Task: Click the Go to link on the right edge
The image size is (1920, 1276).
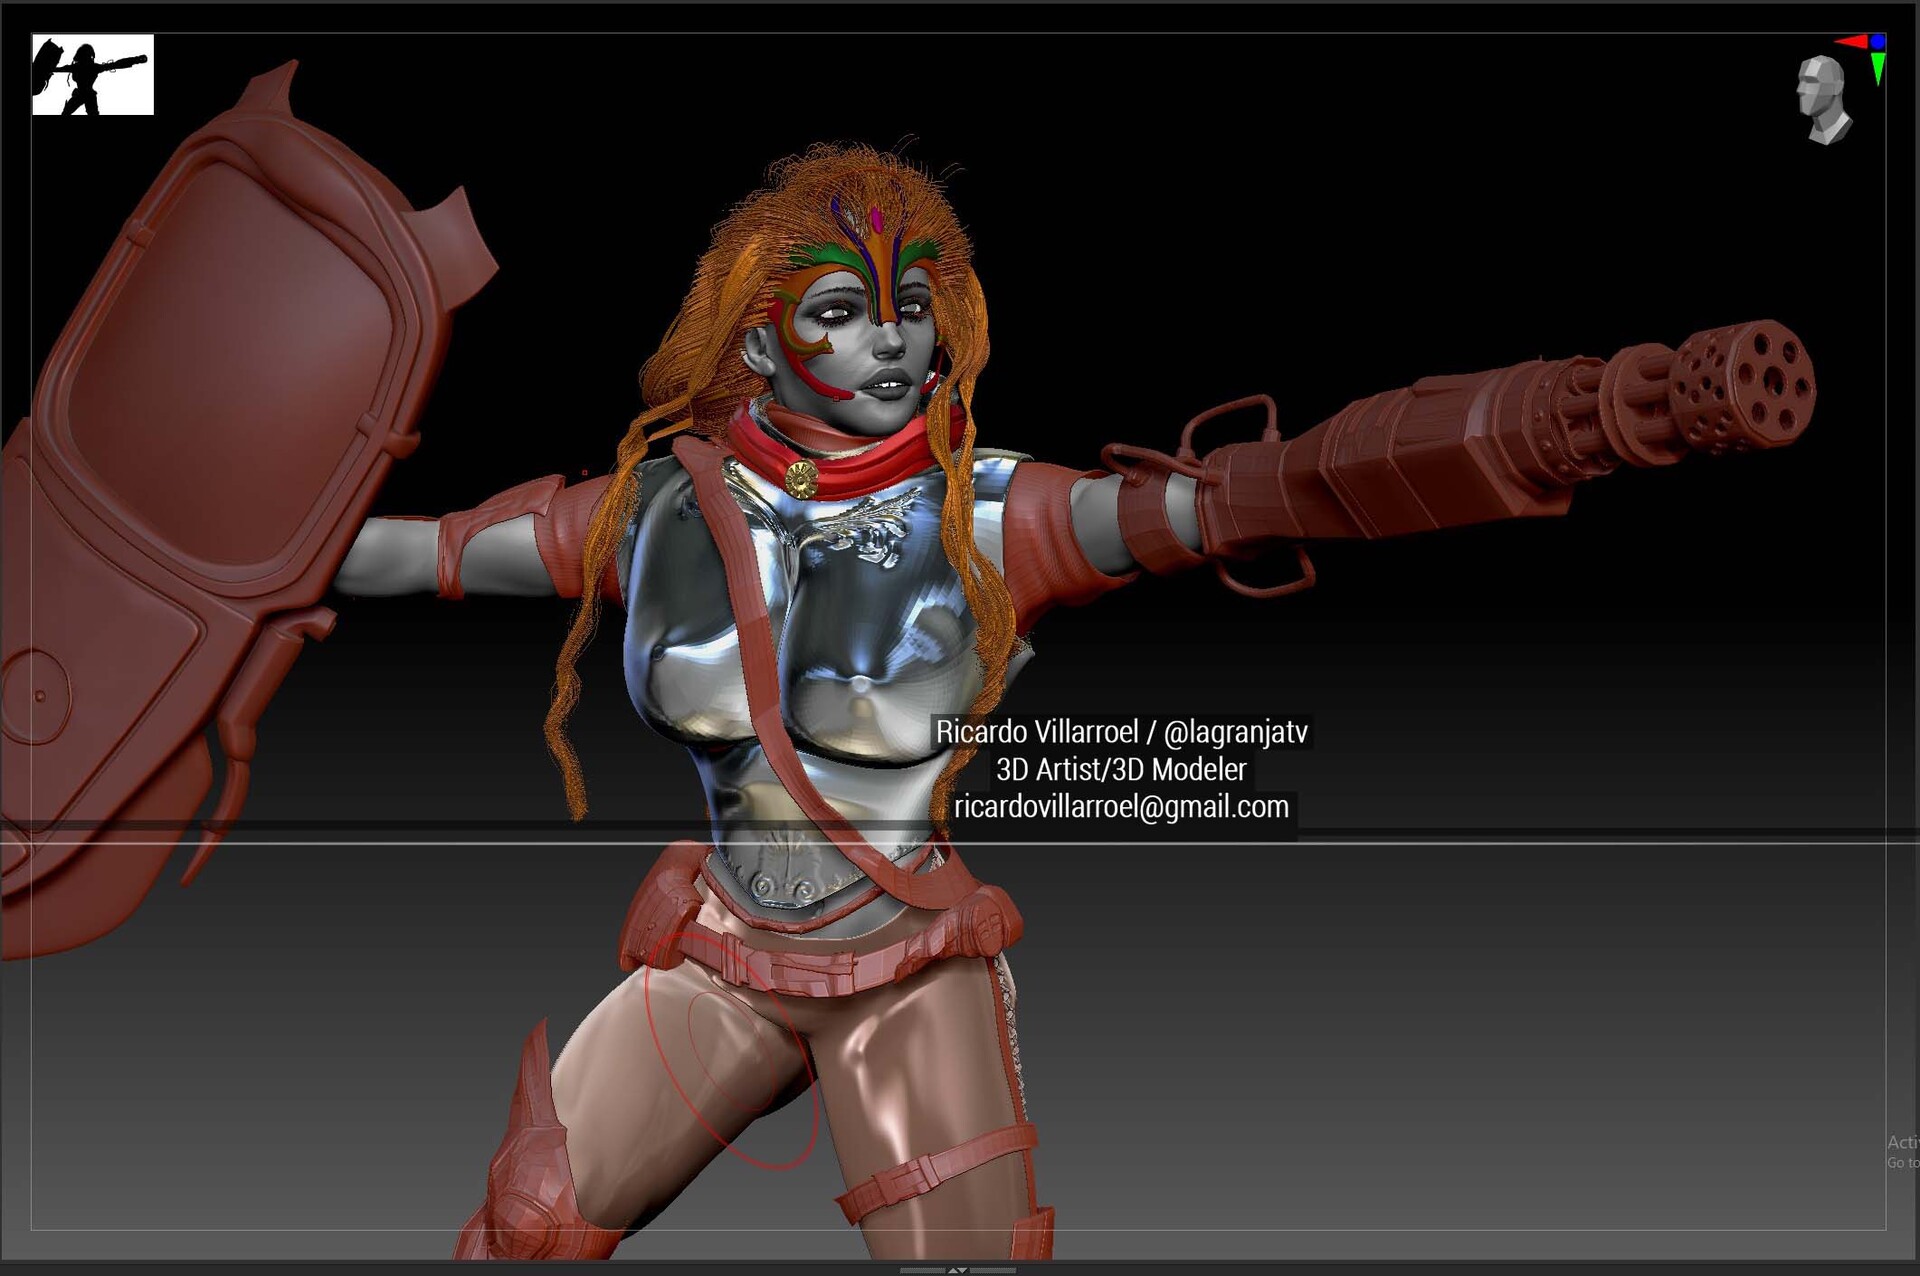Action: (x=1902, y=1164)
